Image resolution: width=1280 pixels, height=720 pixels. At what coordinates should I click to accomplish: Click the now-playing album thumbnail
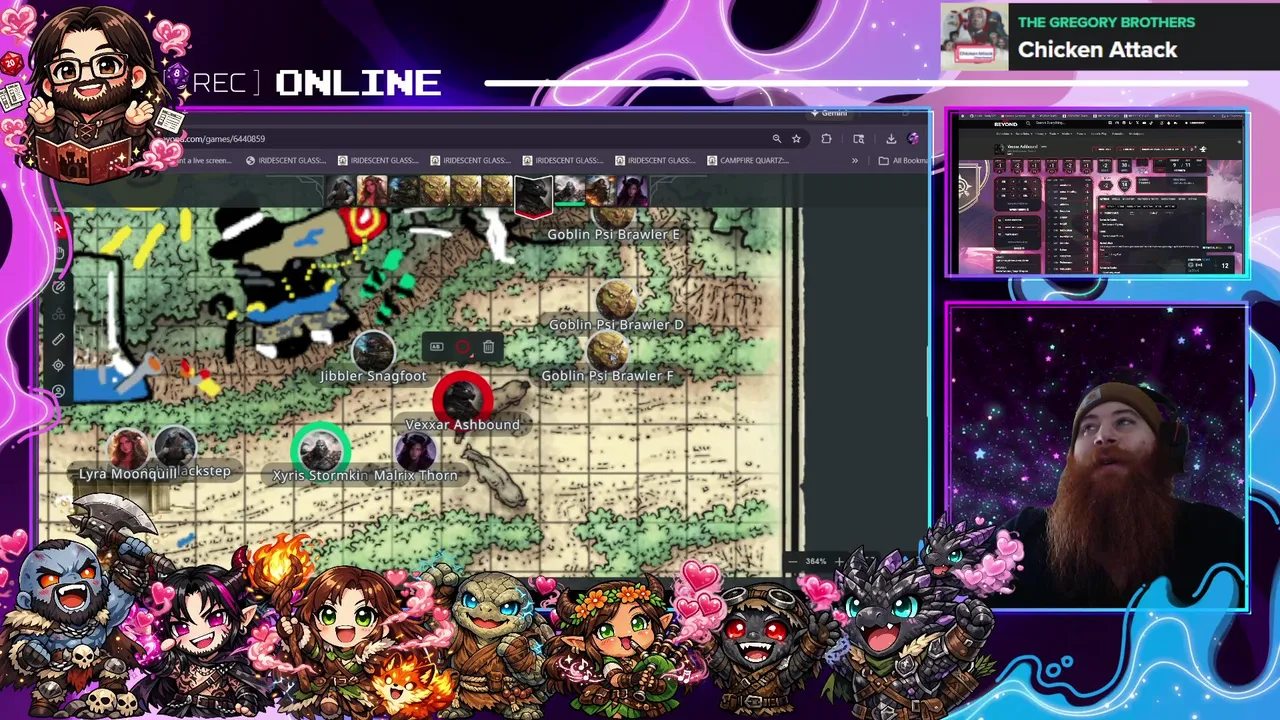(x=974, y=36)
